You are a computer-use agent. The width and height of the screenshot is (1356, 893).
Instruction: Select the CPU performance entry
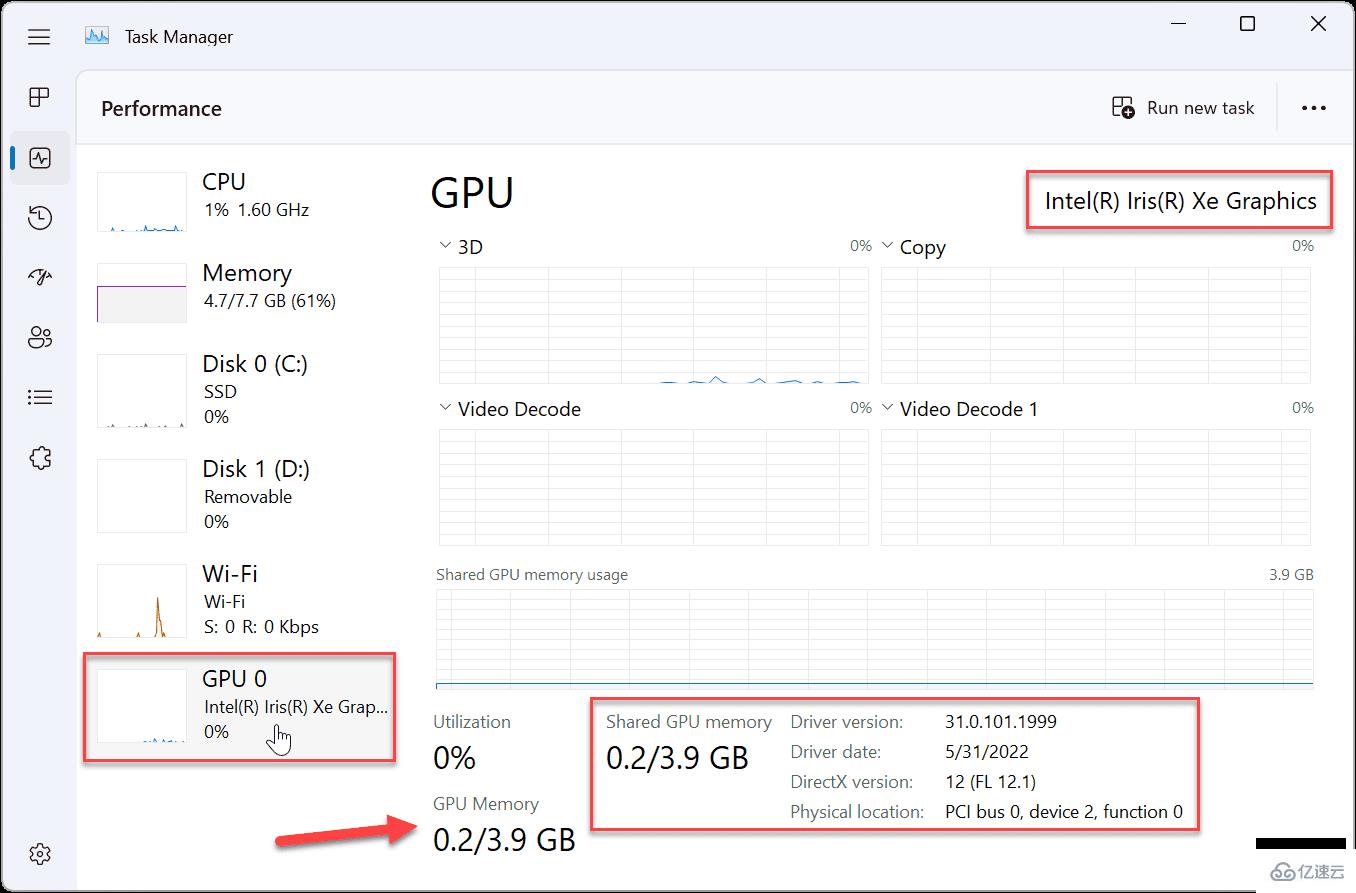tap(240, 200)
